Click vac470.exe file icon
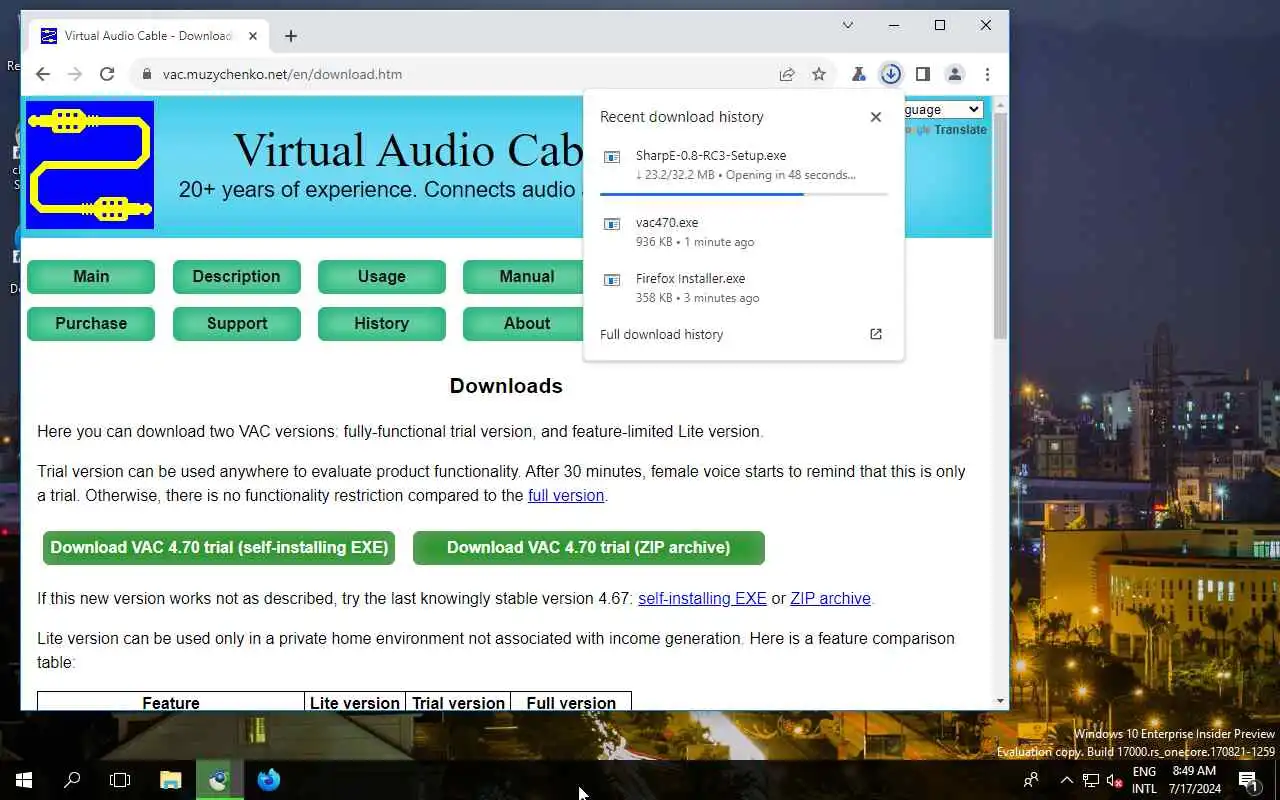1280x800 pixels. tap(613, 224)
